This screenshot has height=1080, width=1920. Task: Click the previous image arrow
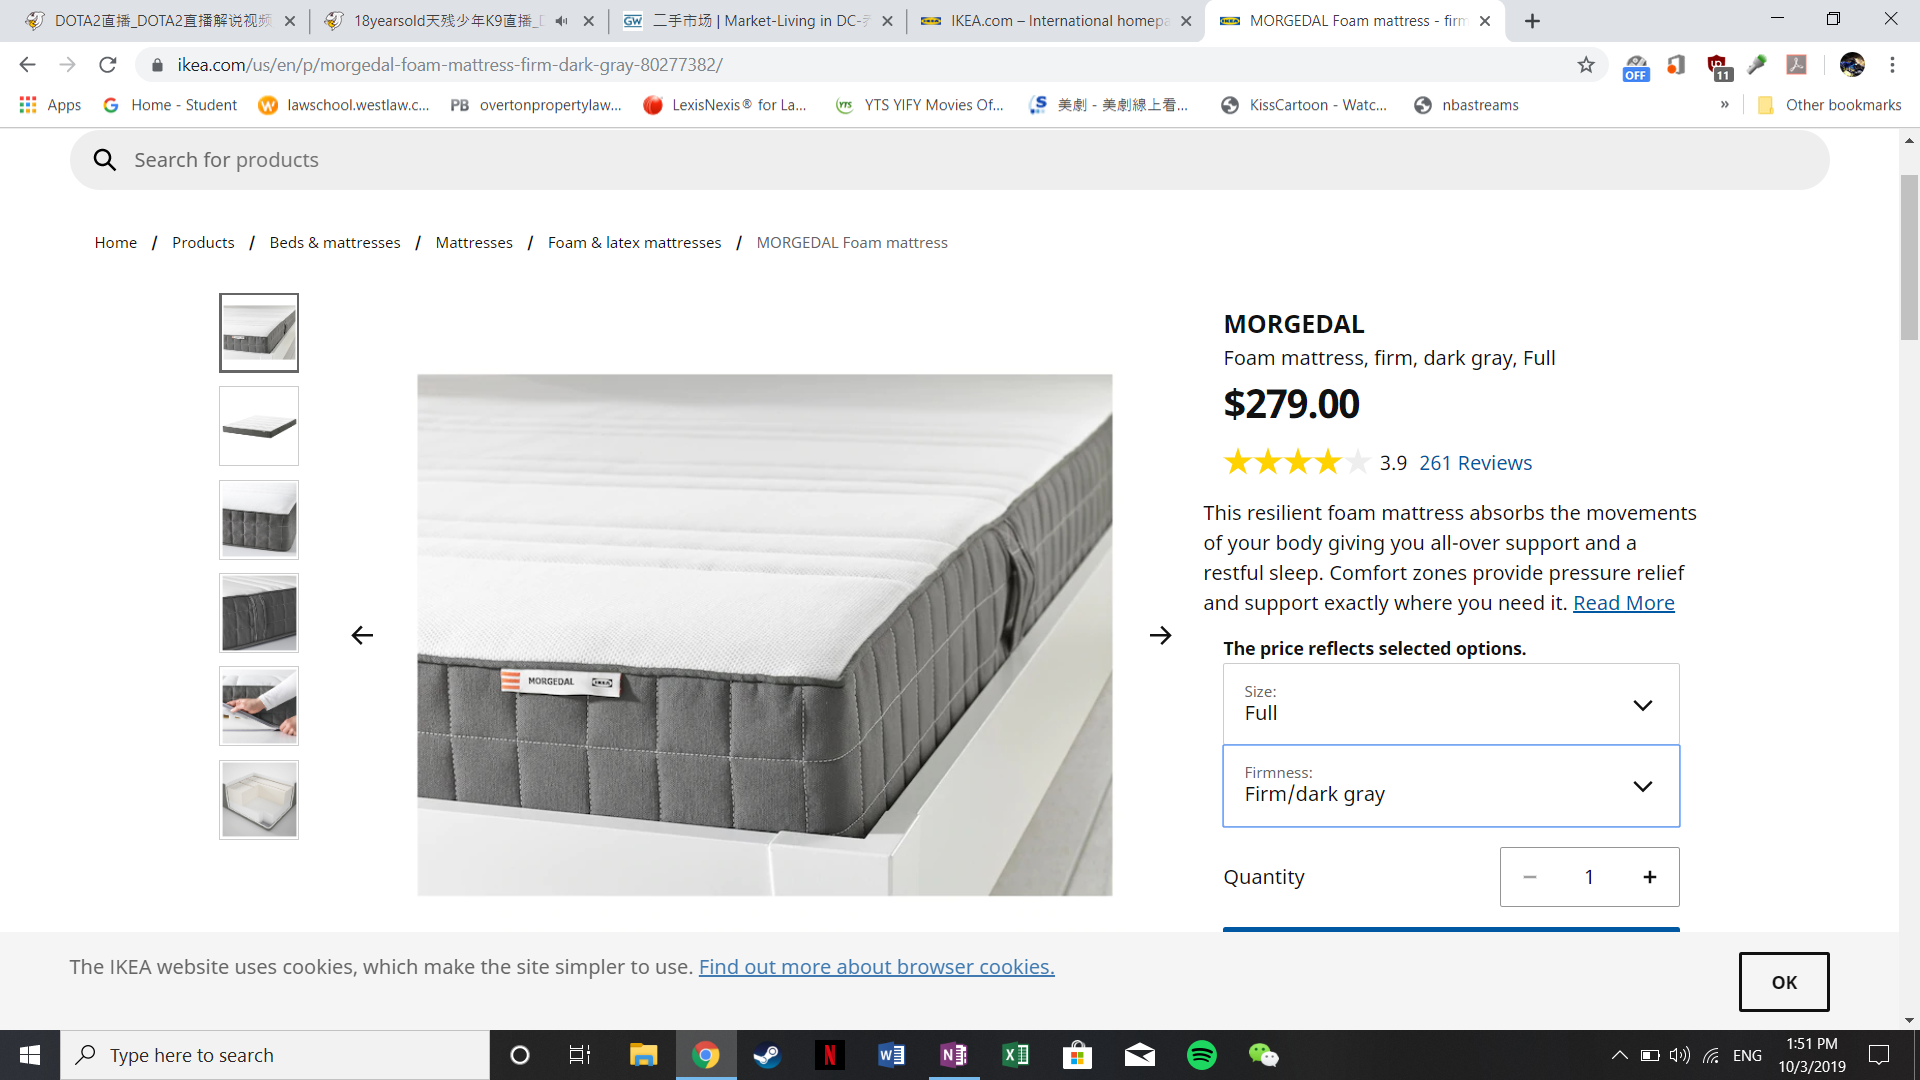362,635
